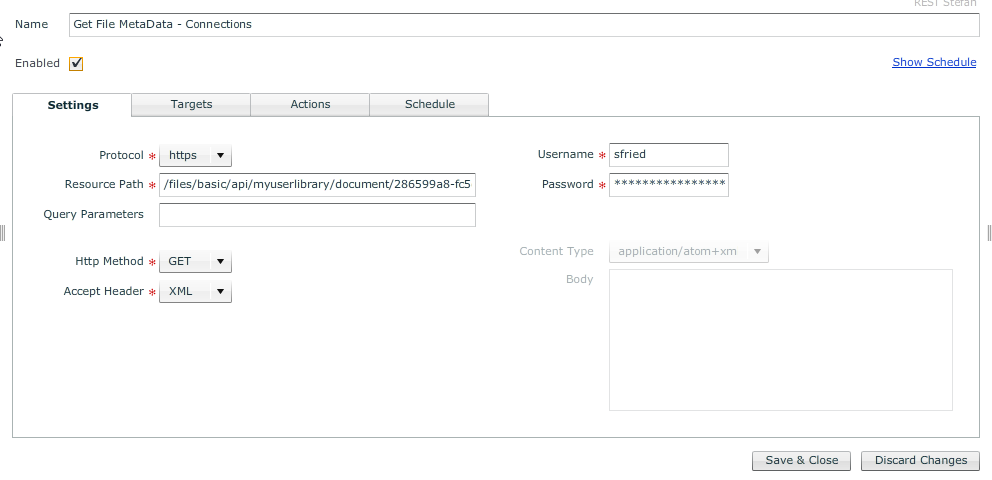Select the Password field
Viewport: 992px width, 480px height.
(668, 185)
